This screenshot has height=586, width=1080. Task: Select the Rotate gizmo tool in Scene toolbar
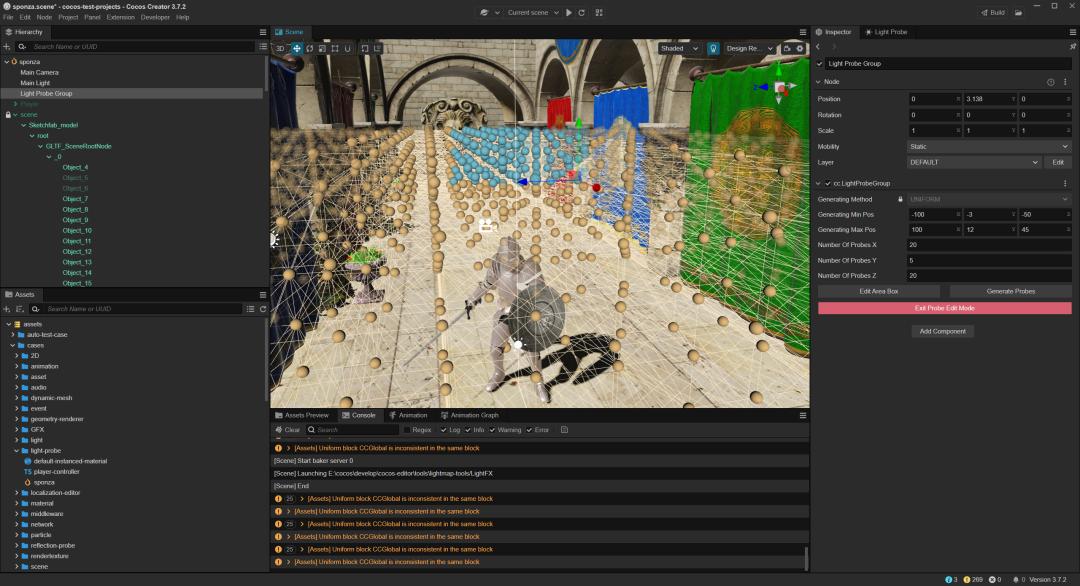tap(309, 48)
